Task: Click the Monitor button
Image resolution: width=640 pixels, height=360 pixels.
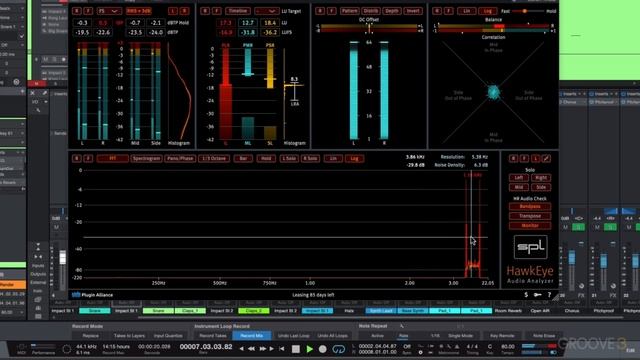Action: pos(530,225)
